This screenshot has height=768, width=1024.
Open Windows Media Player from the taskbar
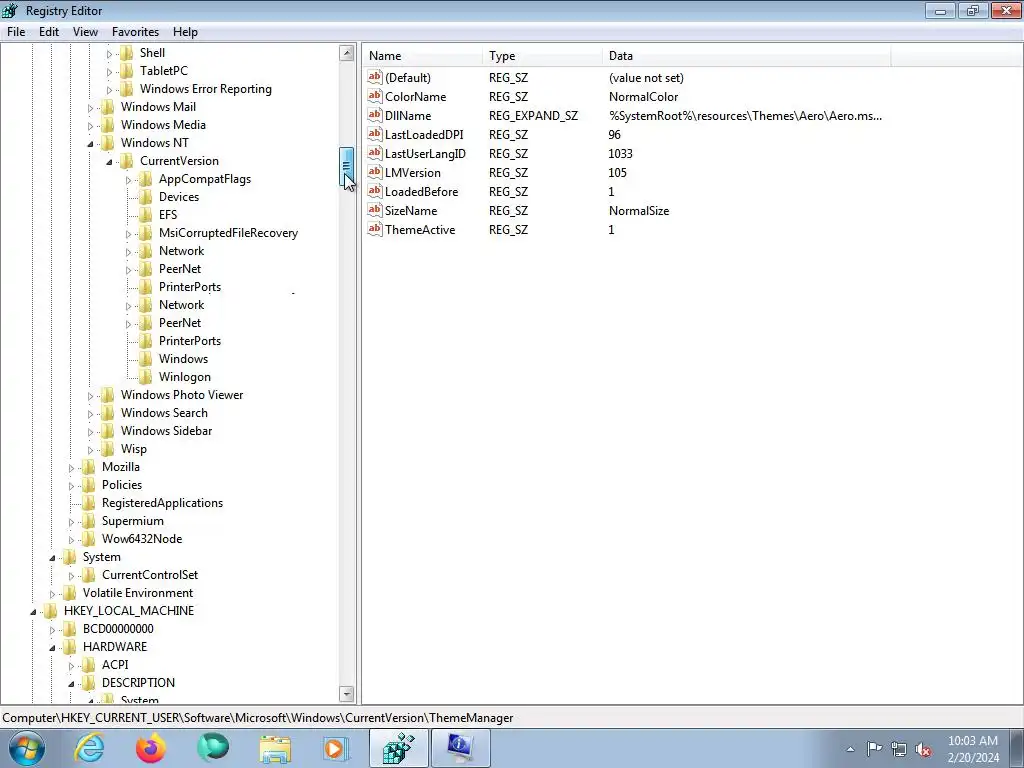[336, 748]
